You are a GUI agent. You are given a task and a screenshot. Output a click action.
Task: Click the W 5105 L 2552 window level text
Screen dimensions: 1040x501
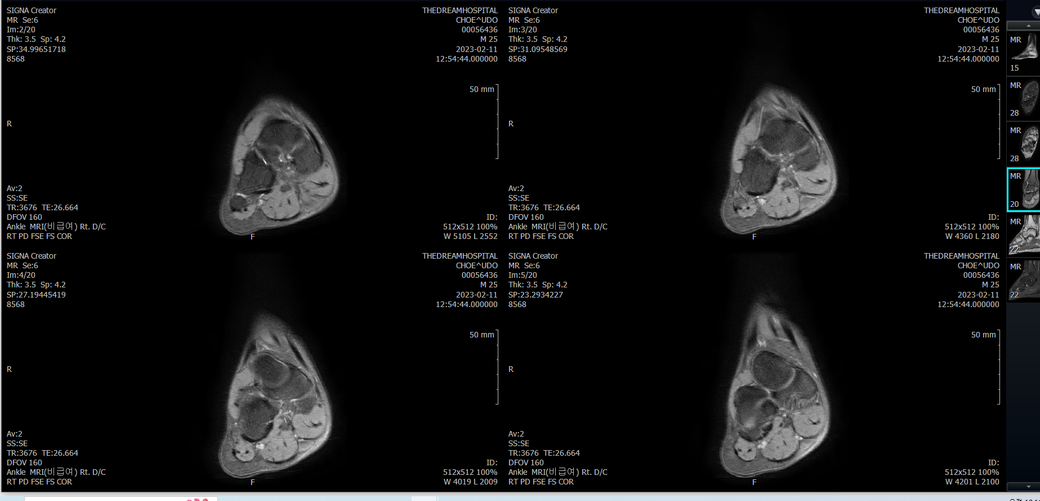[470, 237]
